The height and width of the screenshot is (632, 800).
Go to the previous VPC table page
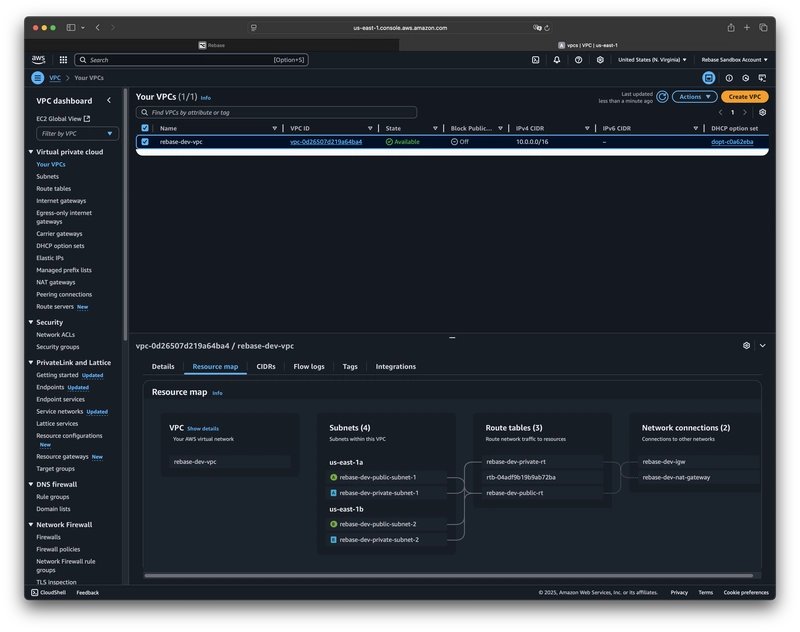point(720,112)
